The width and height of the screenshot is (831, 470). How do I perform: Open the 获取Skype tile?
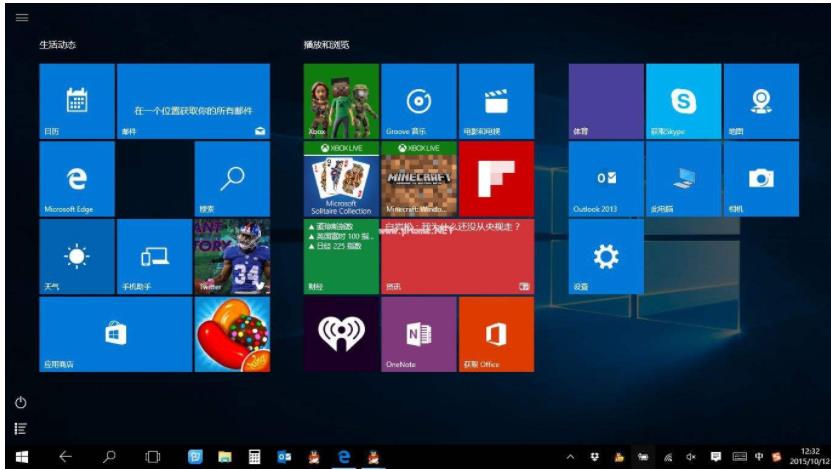pos(684,101)
